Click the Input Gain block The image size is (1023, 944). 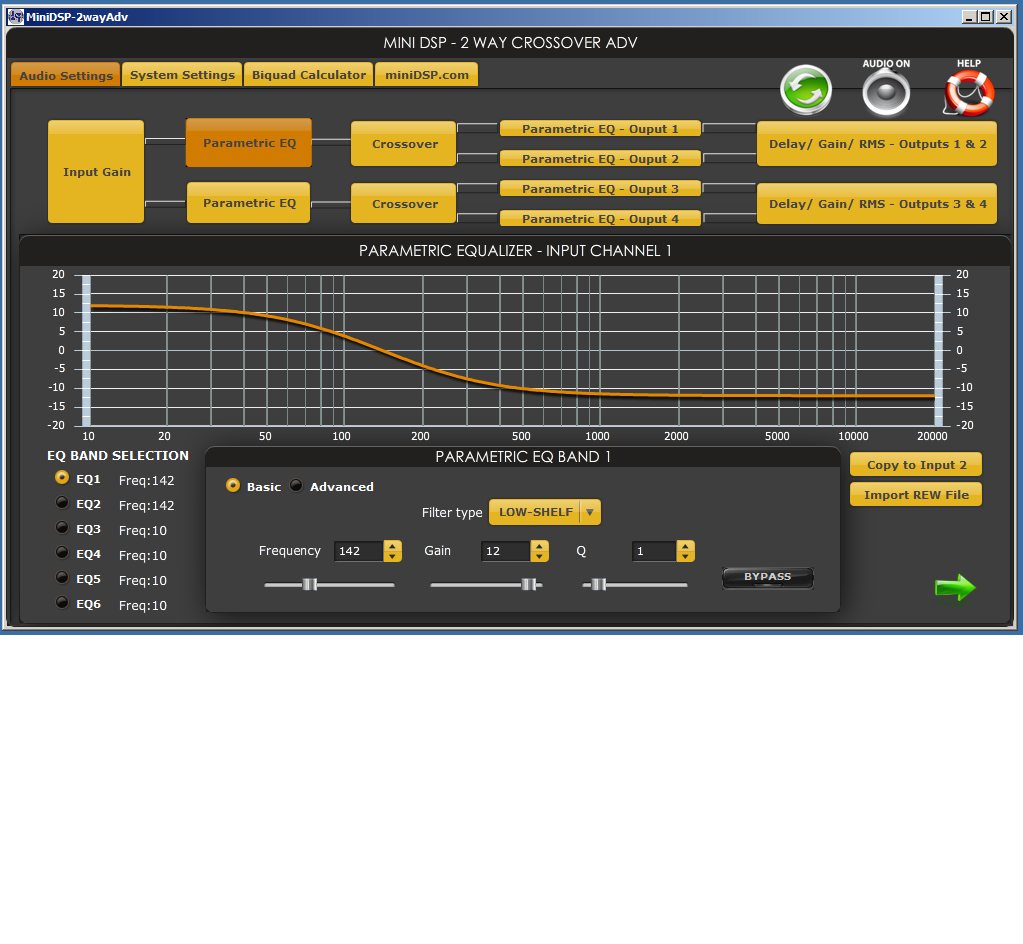[96, 172]
